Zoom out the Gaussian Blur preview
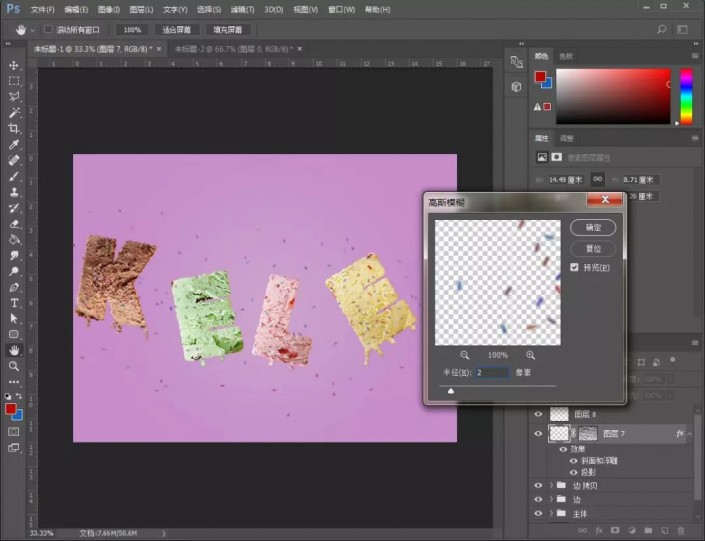This screenshot has height=541, width=705. [464, 355]
